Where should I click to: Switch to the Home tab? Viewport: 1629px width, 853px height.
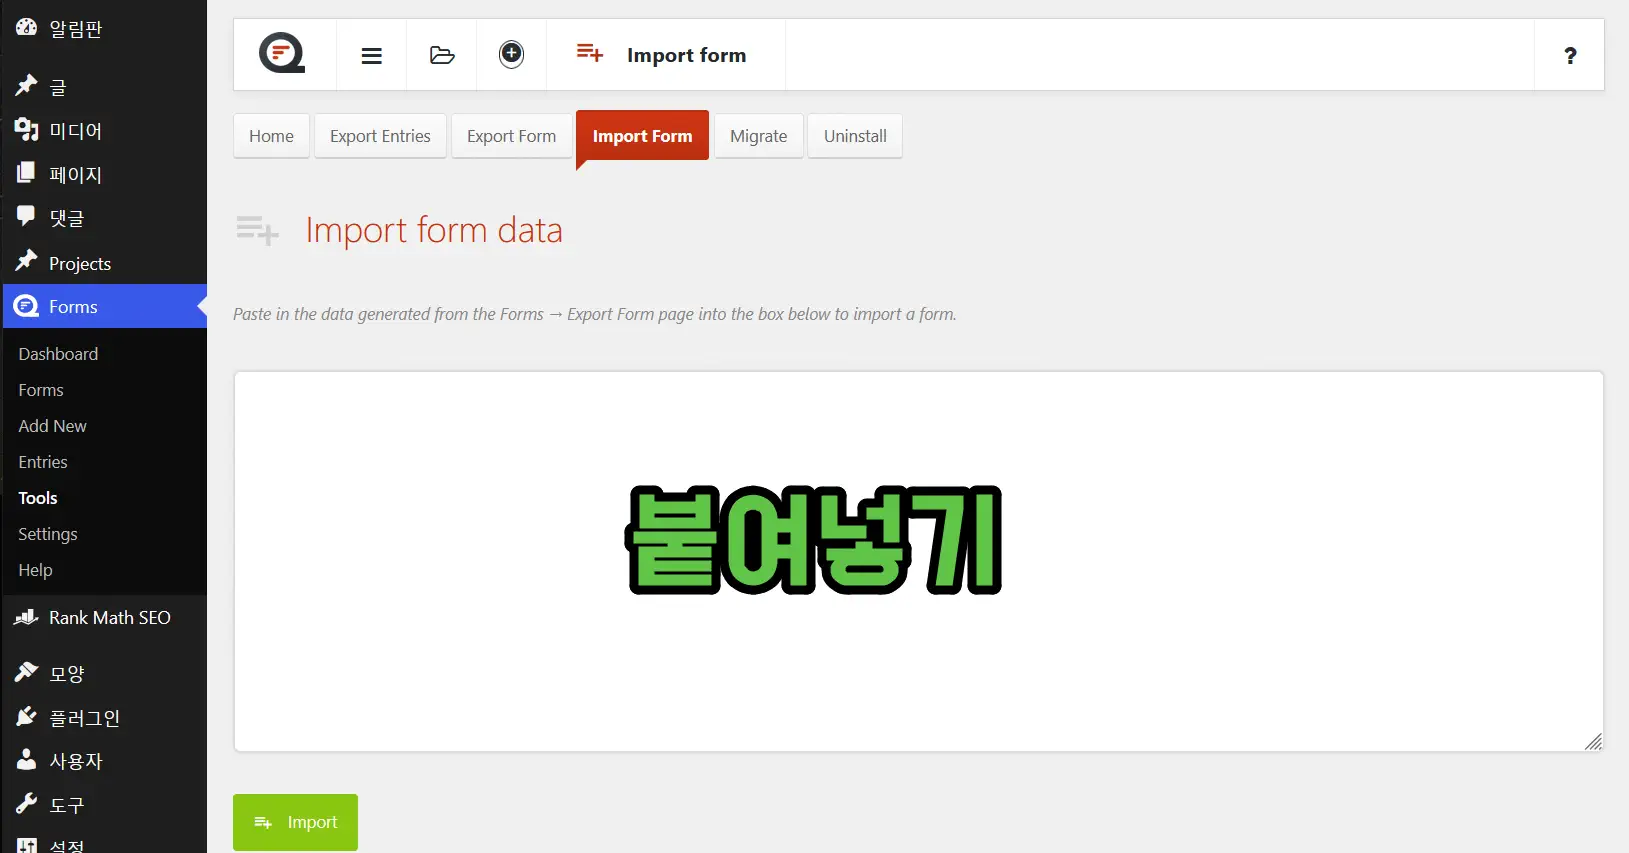point(271,136)
